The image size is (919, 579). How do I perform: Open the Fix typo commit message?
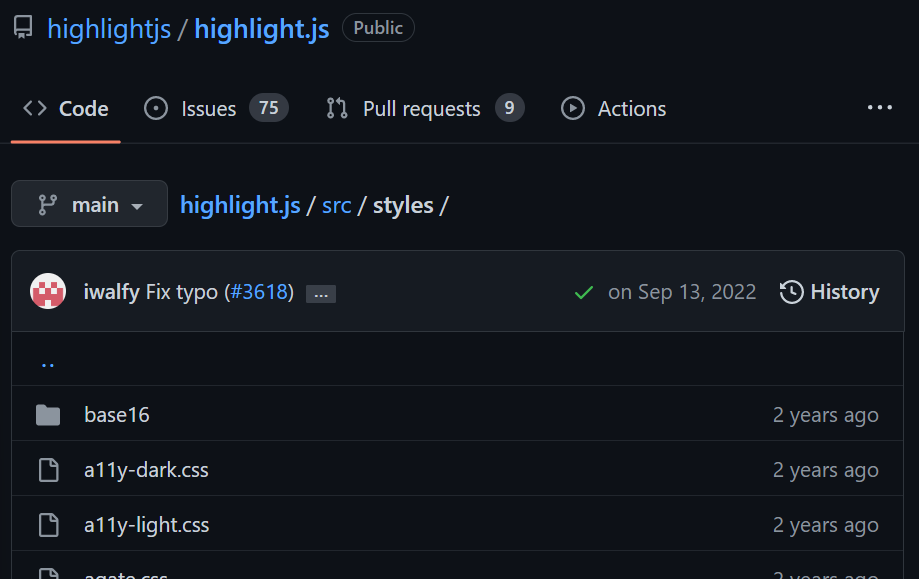182,292
